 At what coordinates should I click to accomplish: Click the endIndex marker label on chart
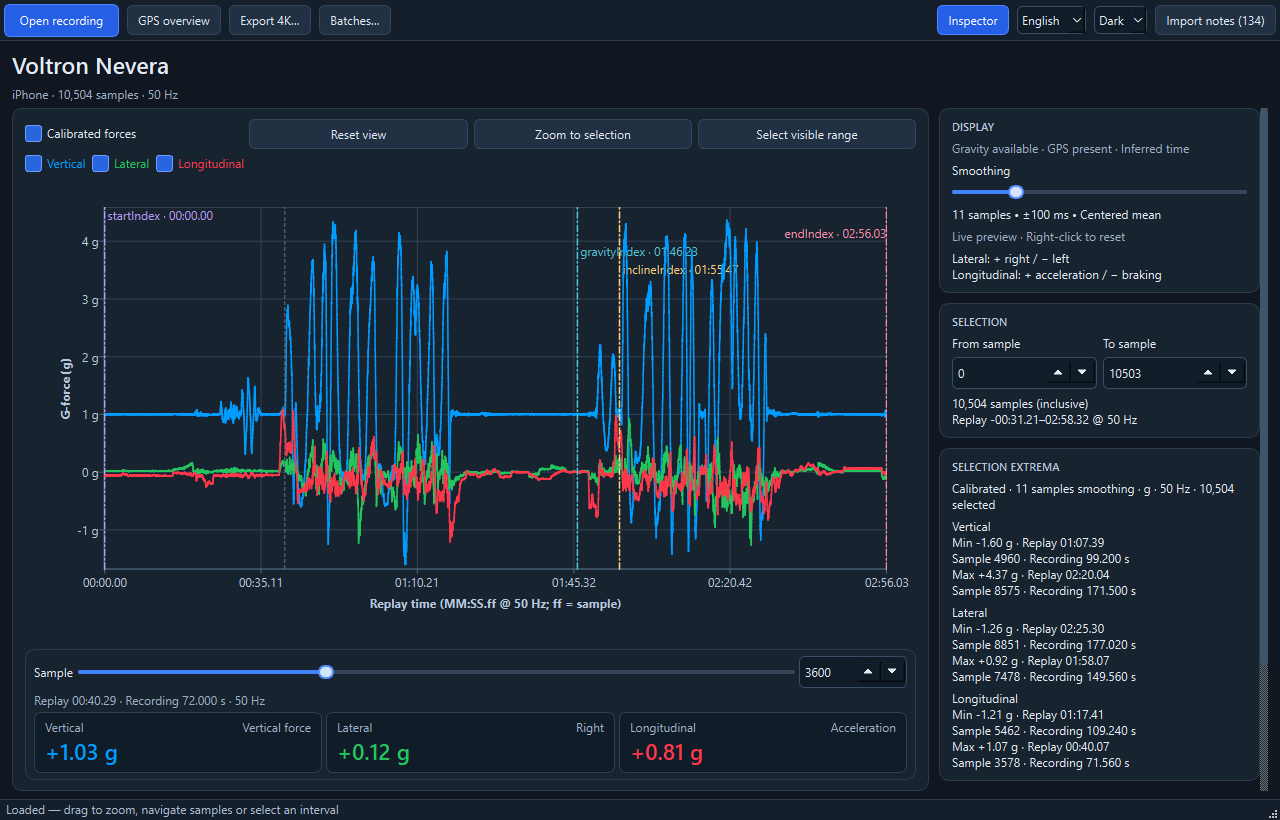click(x=835, y=234)
